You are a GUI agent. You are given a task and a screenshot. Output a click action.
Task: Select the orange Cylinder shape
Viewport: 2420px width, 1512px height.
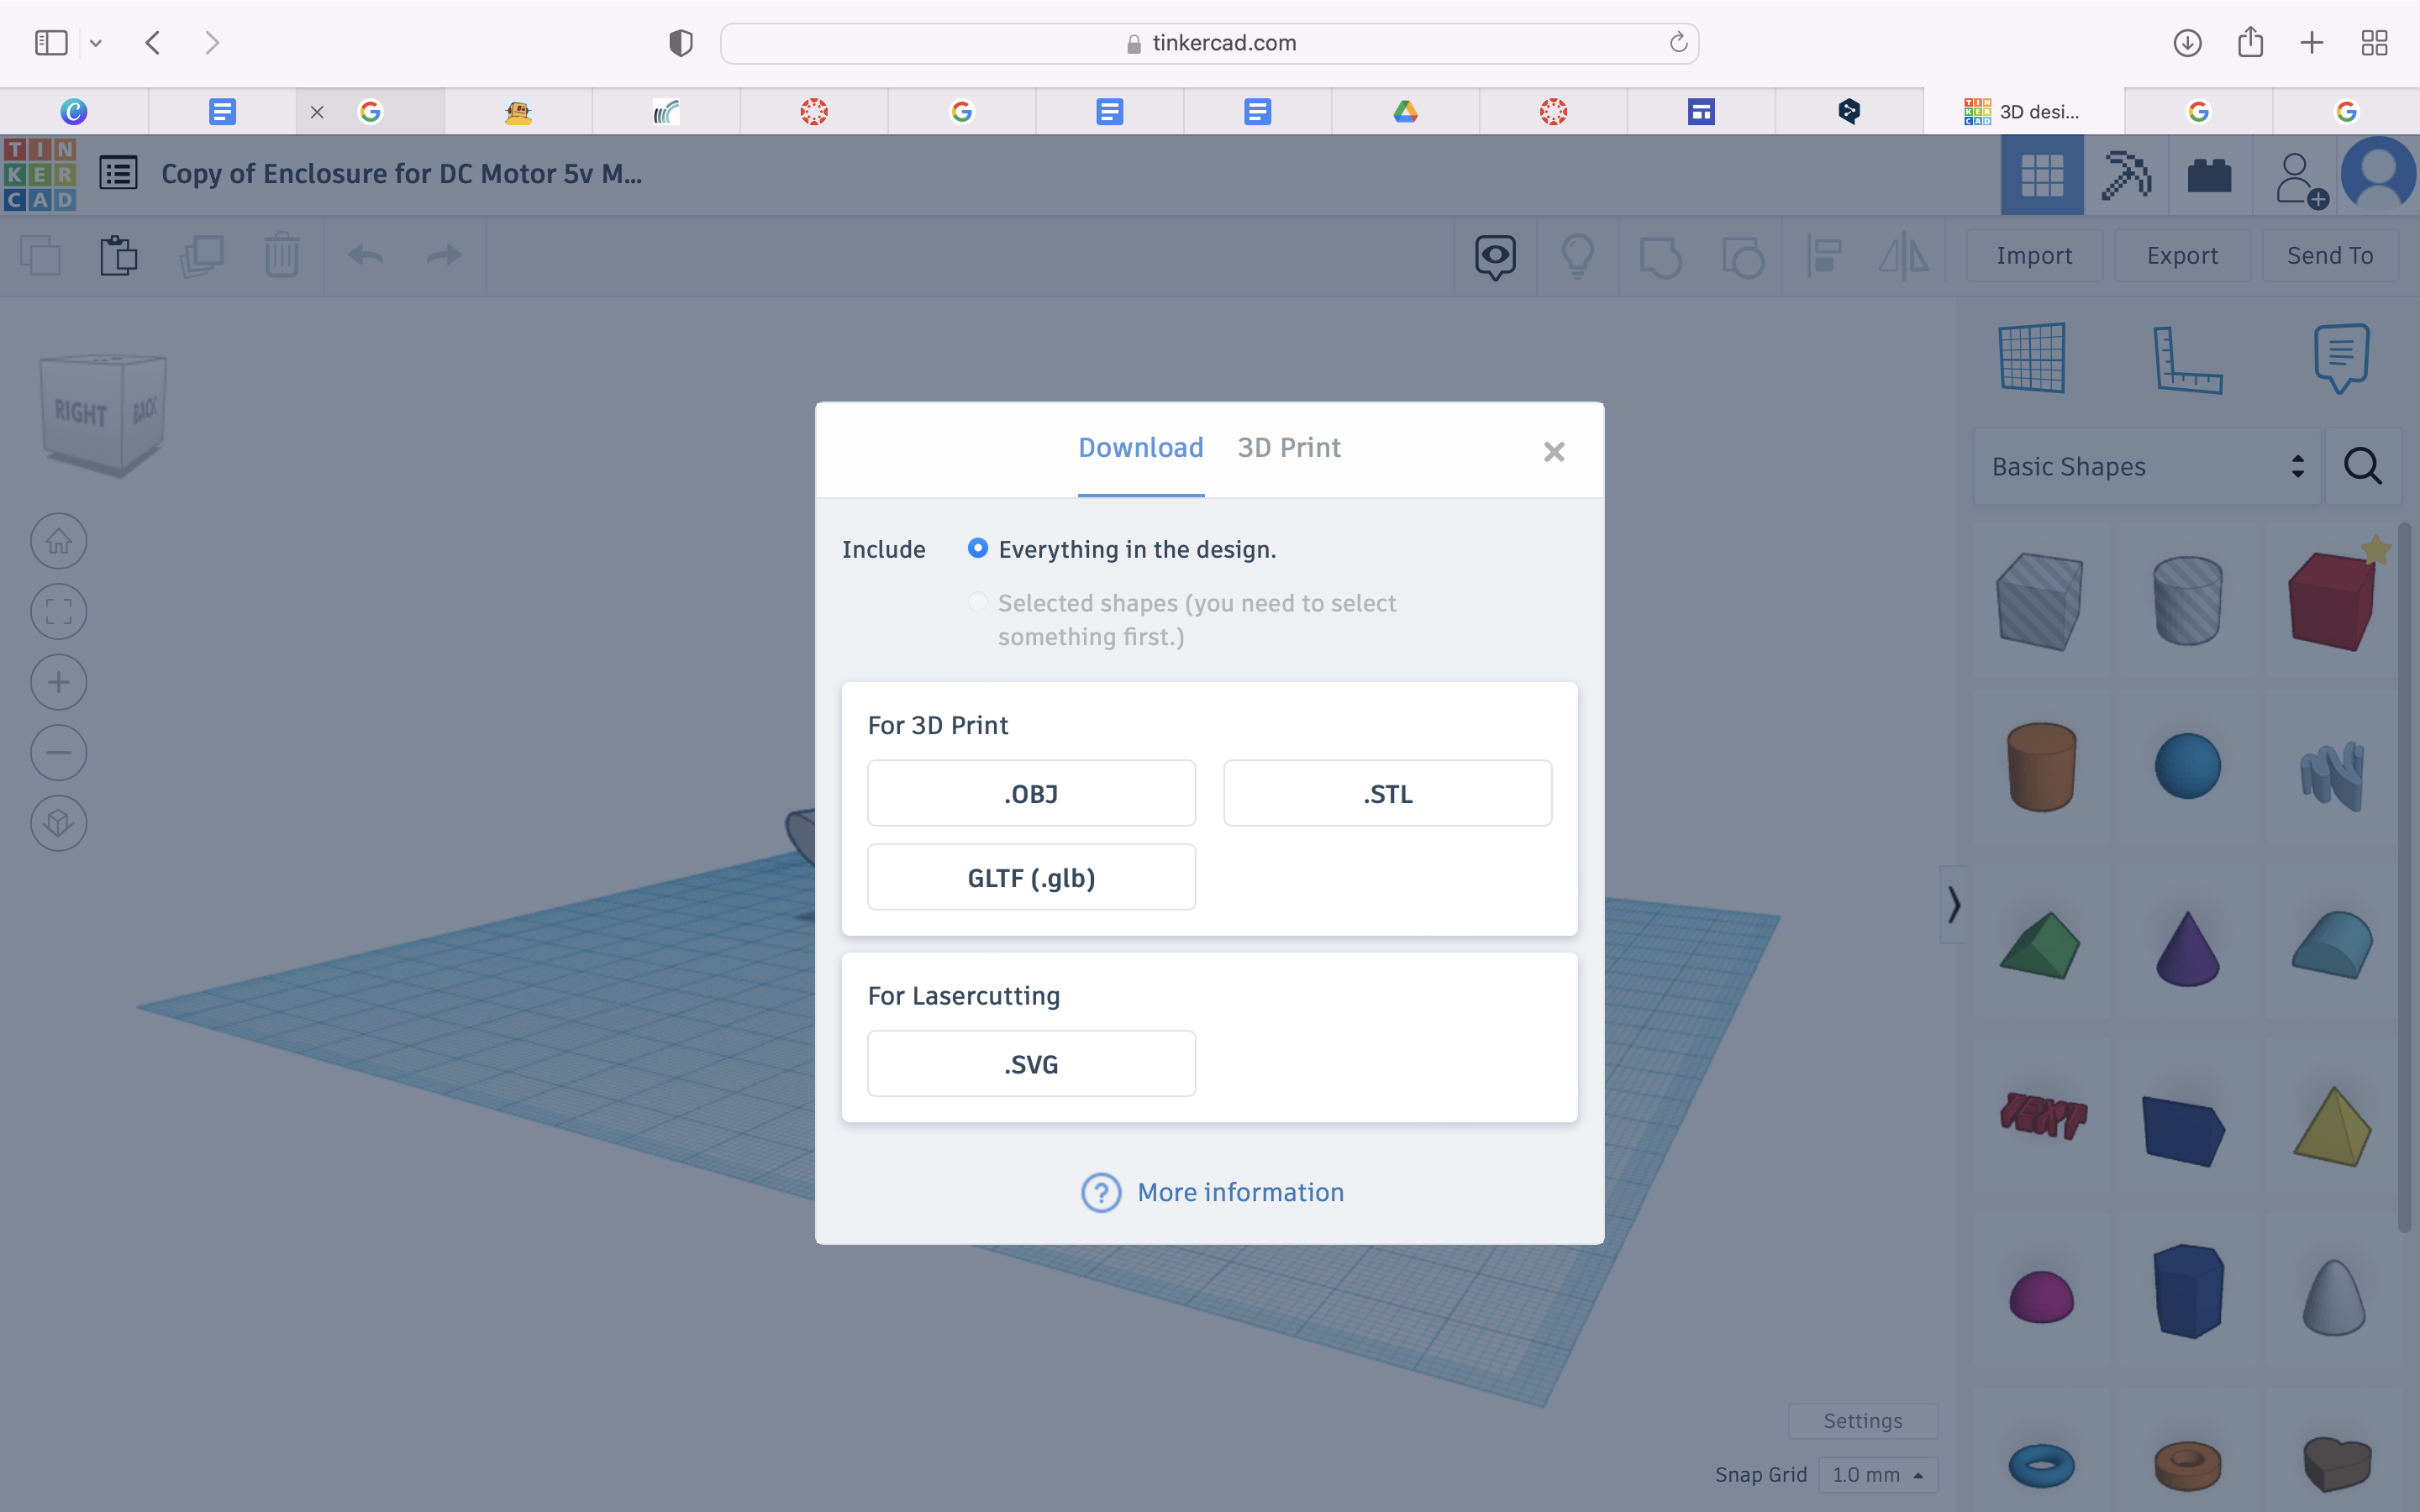pos(2041,767)
